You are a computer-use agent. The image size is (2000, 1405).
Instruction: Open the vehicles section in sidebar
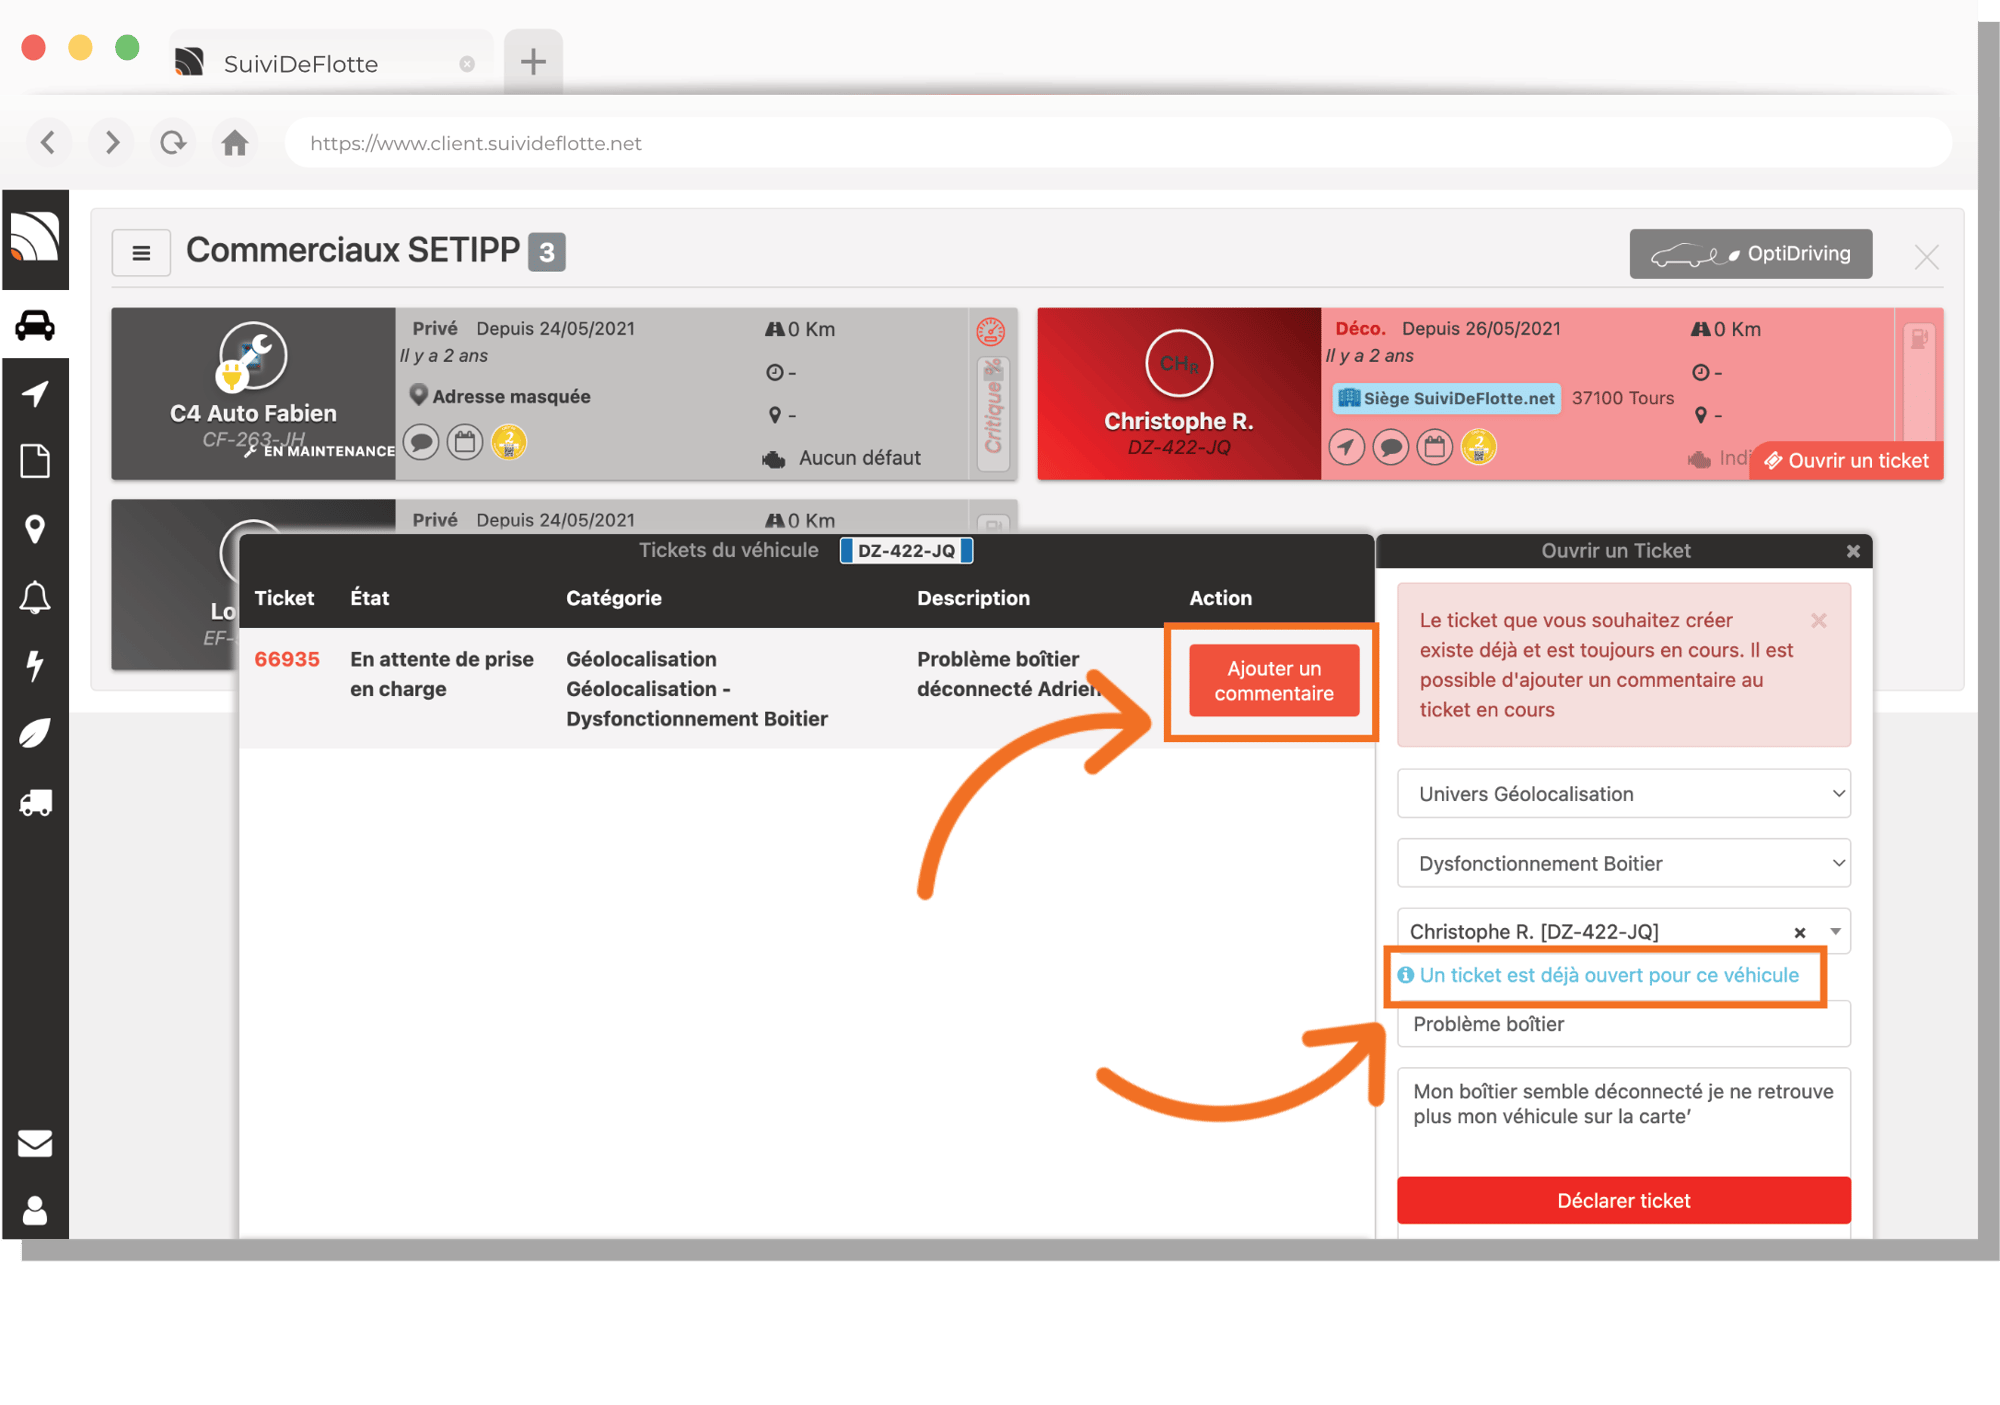pos(35,325)
